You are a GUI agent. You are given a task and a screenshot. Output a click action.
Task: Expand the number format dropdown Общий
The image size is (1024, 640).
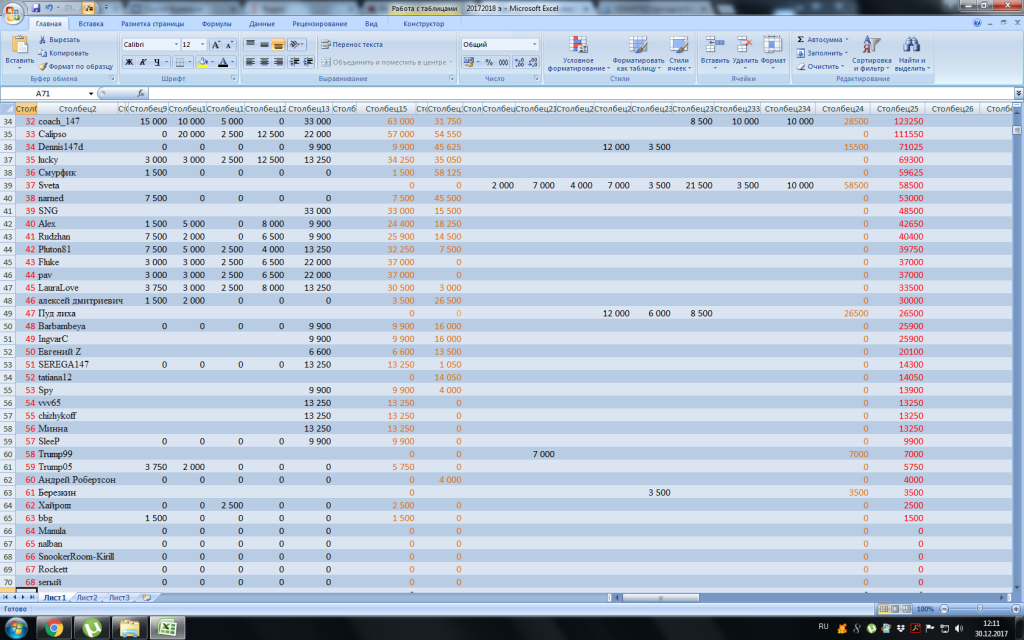click(x=534, y=45)
